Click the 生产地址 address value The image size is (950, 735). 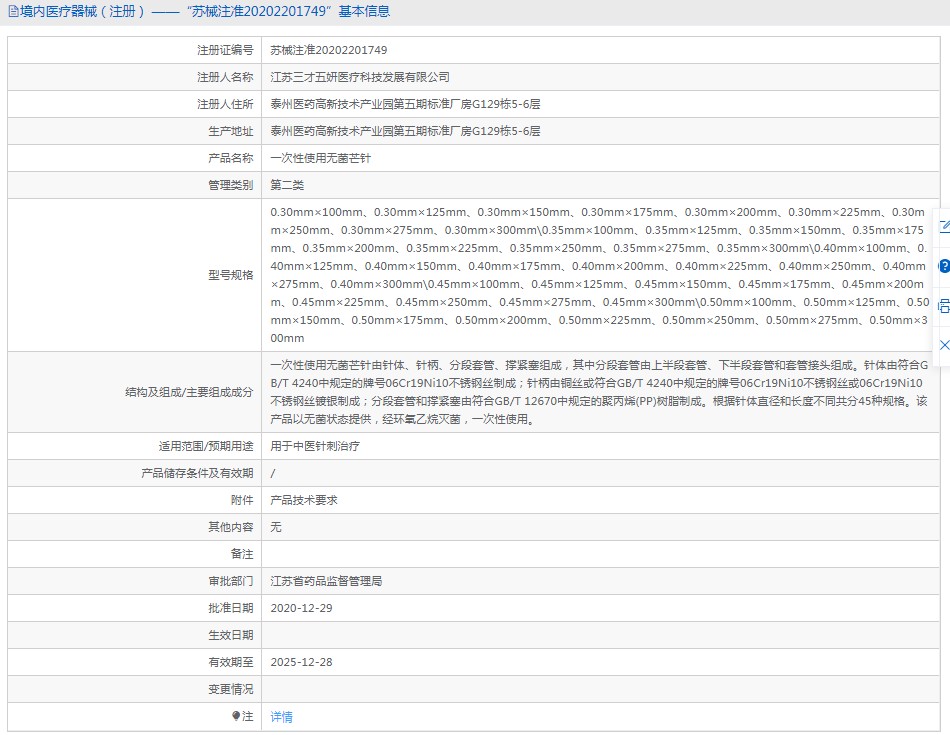(x=405, y=131)
